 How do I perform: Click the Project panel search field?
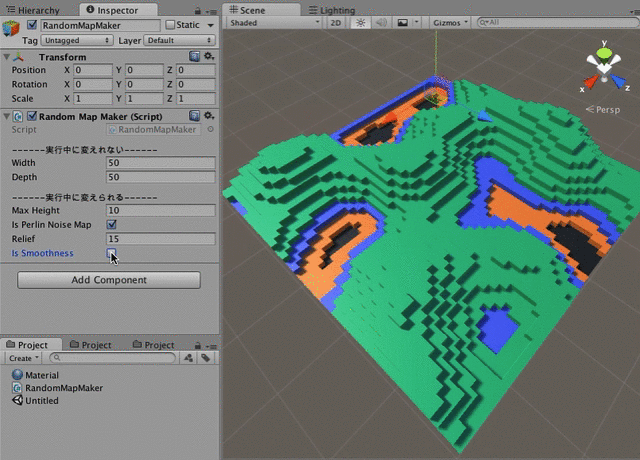click(113, 358)
